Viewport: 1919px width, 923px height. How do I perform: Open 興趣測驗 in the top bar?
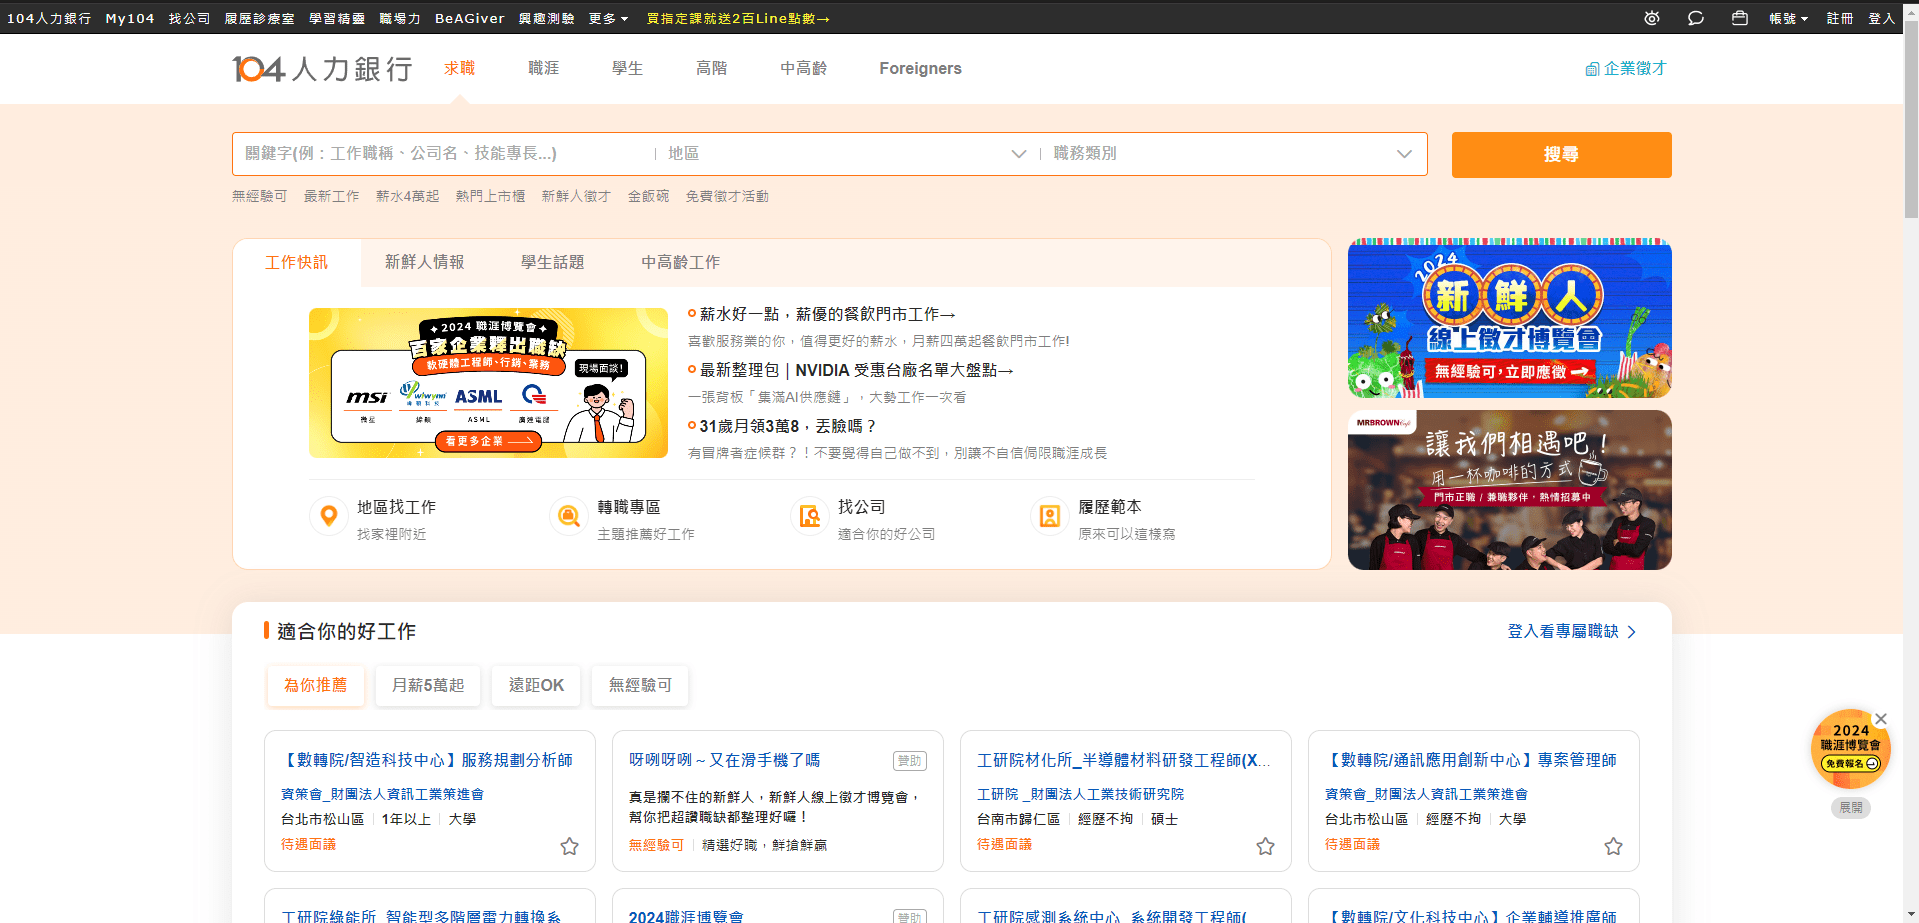pos(546,18)
